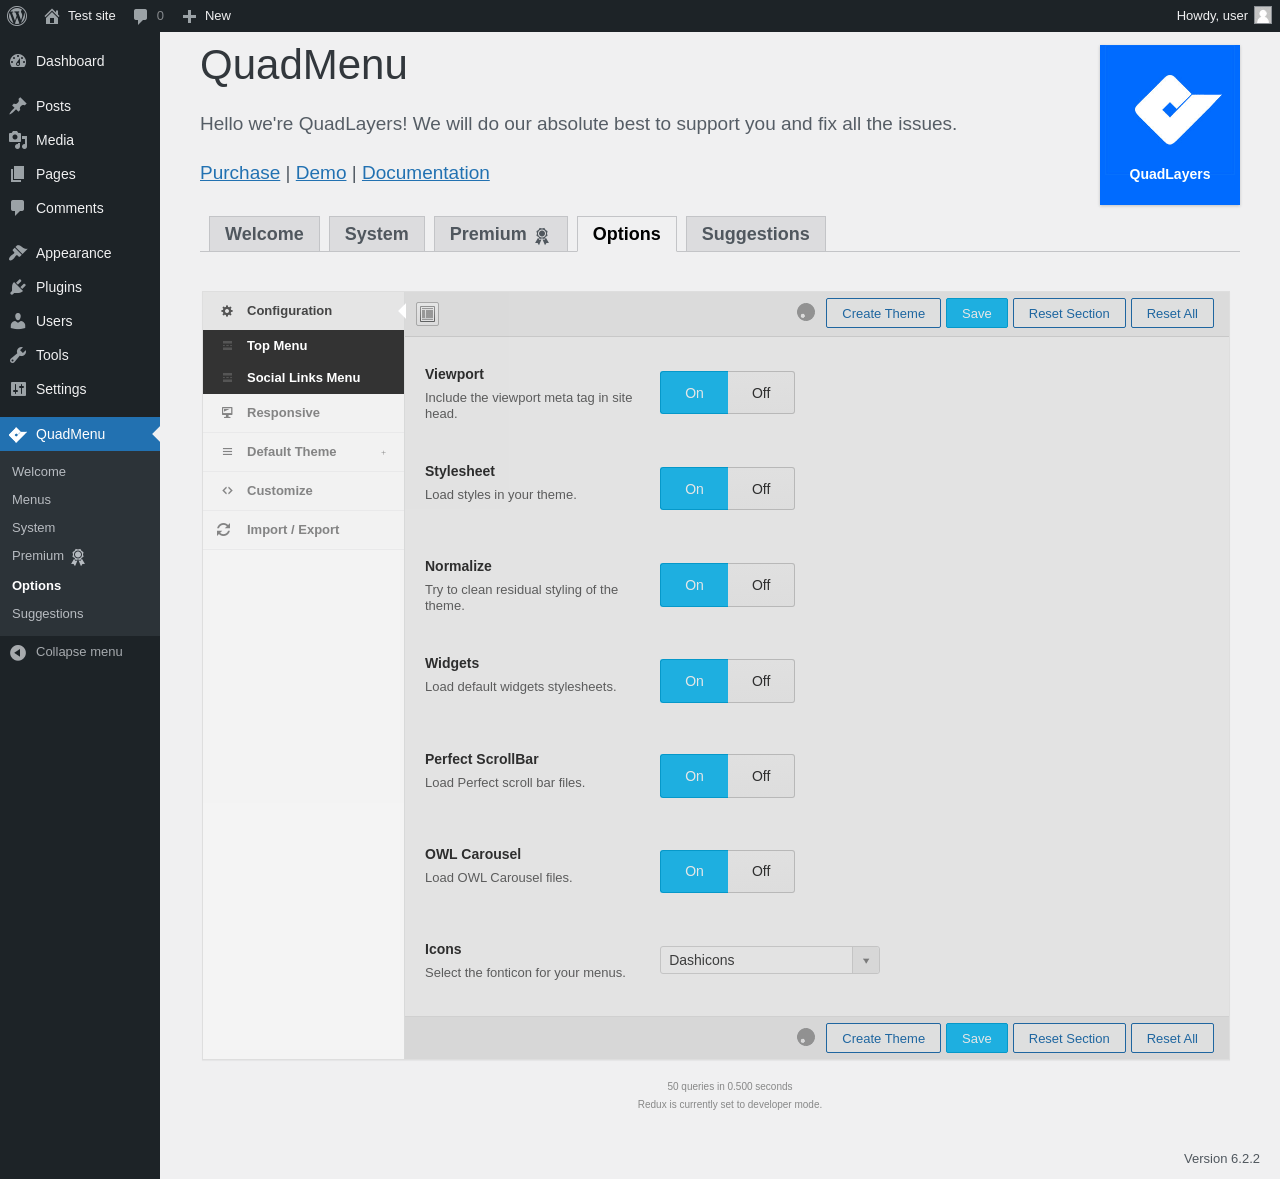Turn OWL Carousel On
The height and width of the screenshot is (1179, 1280).
click(694, 871)
